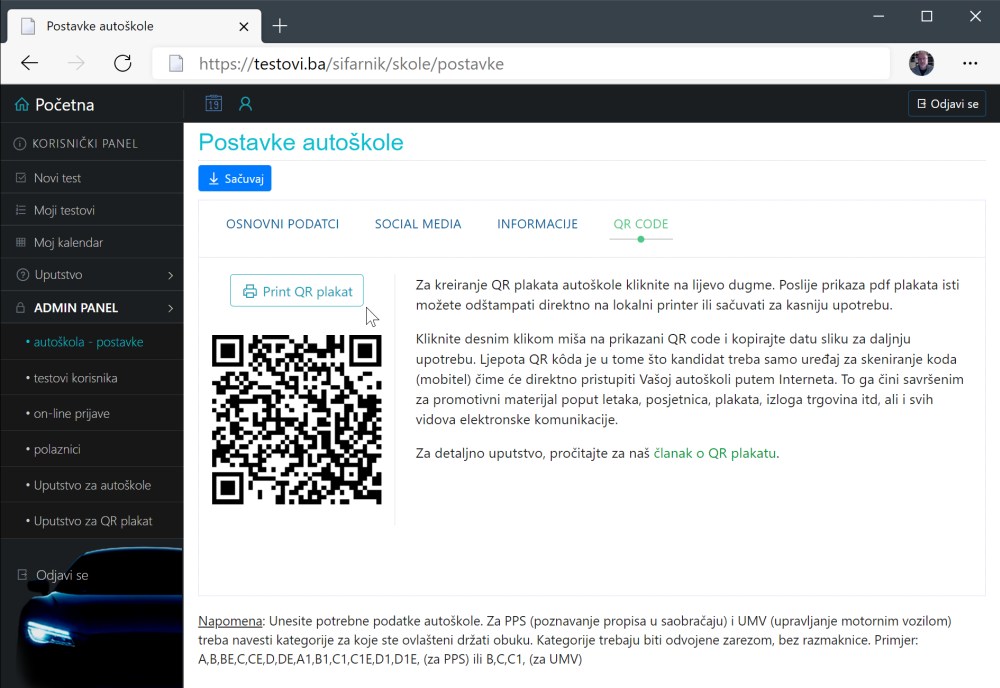Screen dimensions: 1000x688
Task: Open the članak o QR plakatu link
Action: [715, 453]
